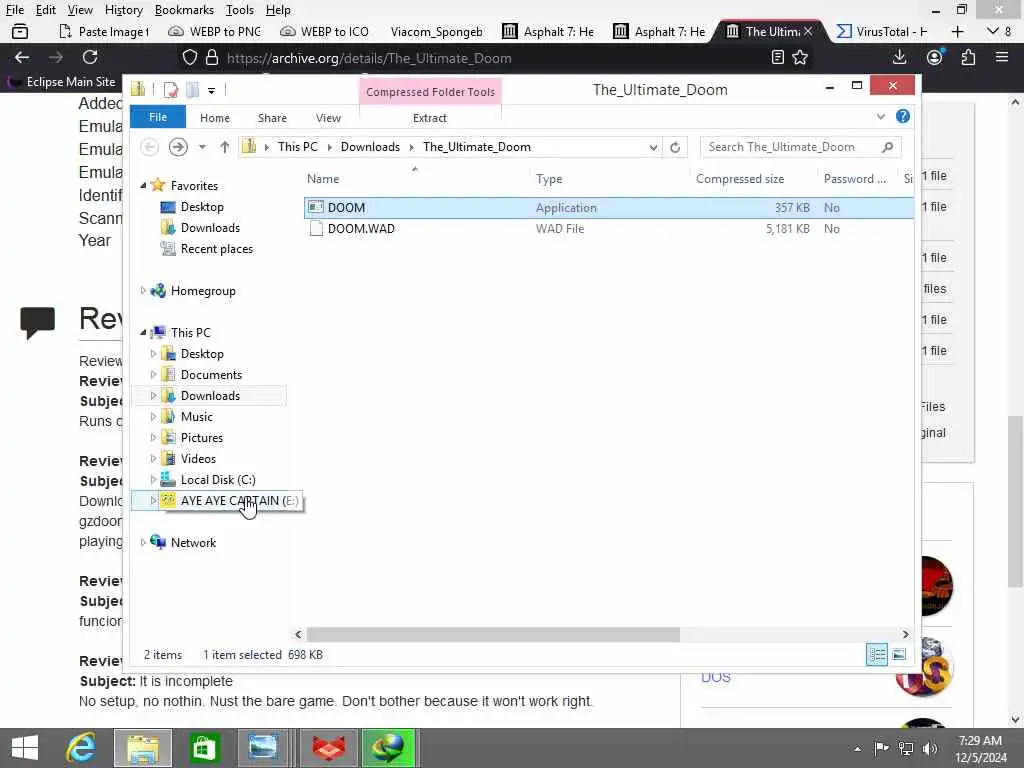
Task: Open the Share ribbon tab
Action: pos(272,118)
